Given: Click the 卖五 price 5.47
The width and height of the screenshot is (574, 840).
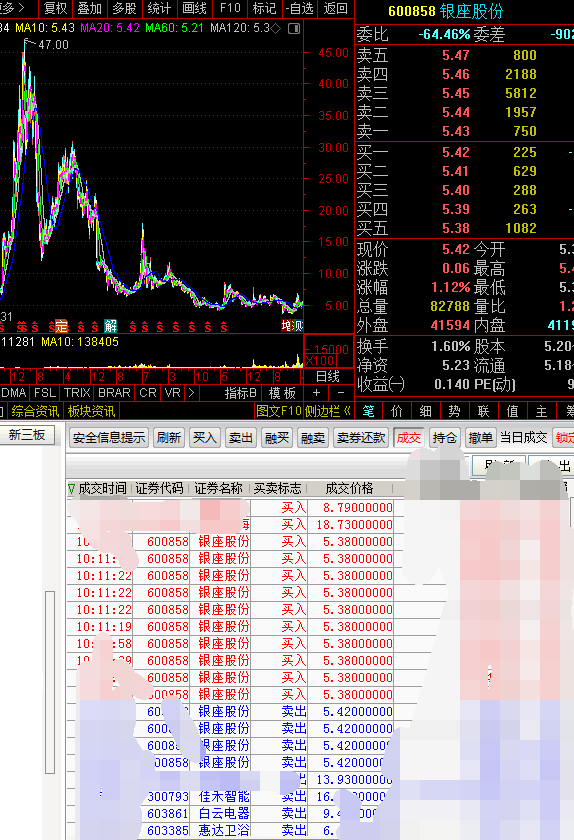Looking at the screenshot, I should coord(456,55).
